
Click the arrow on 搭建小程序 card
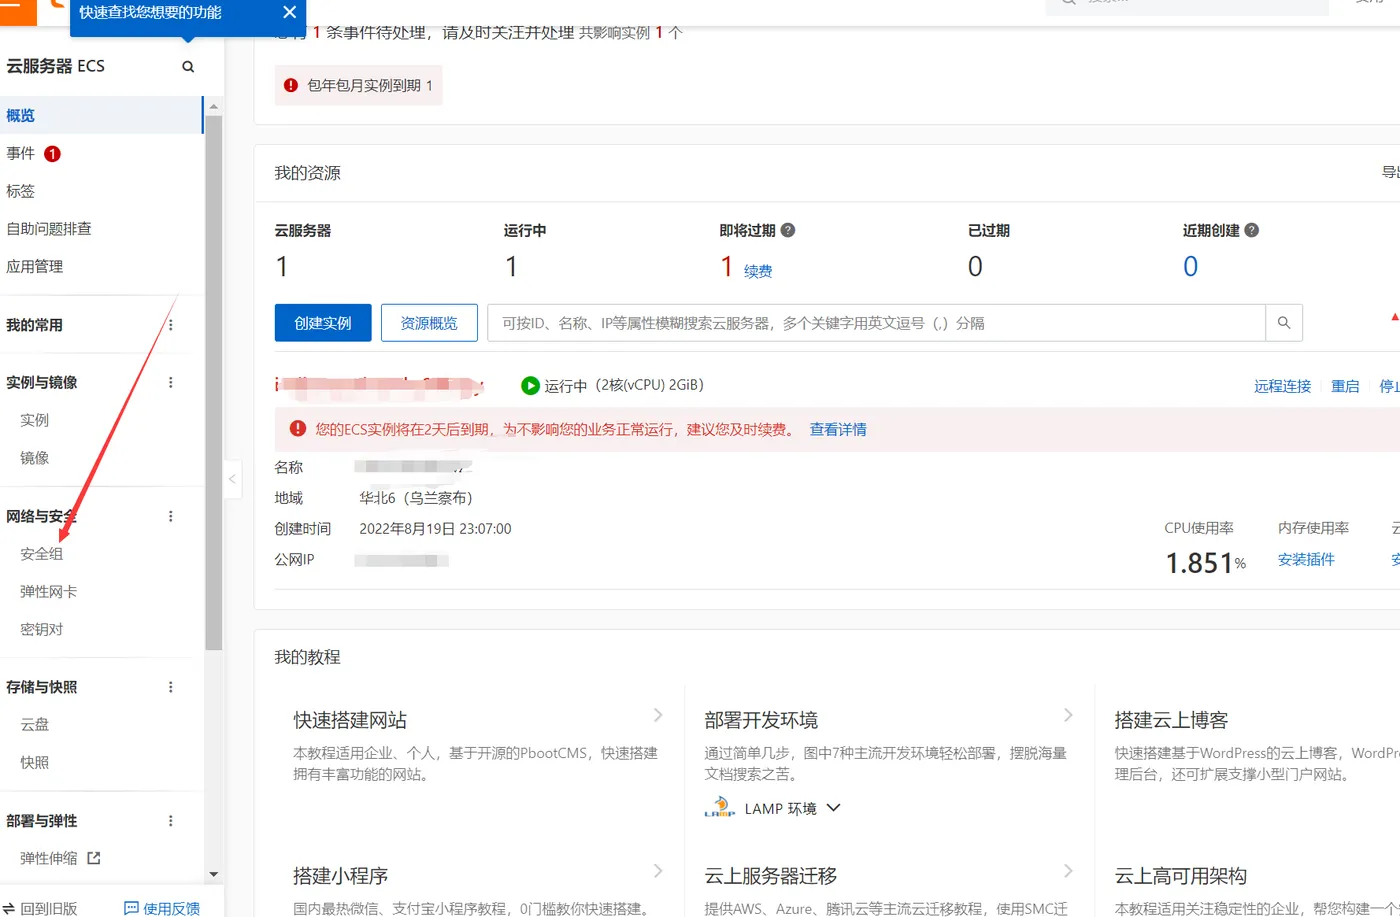(x=658, y=871)
